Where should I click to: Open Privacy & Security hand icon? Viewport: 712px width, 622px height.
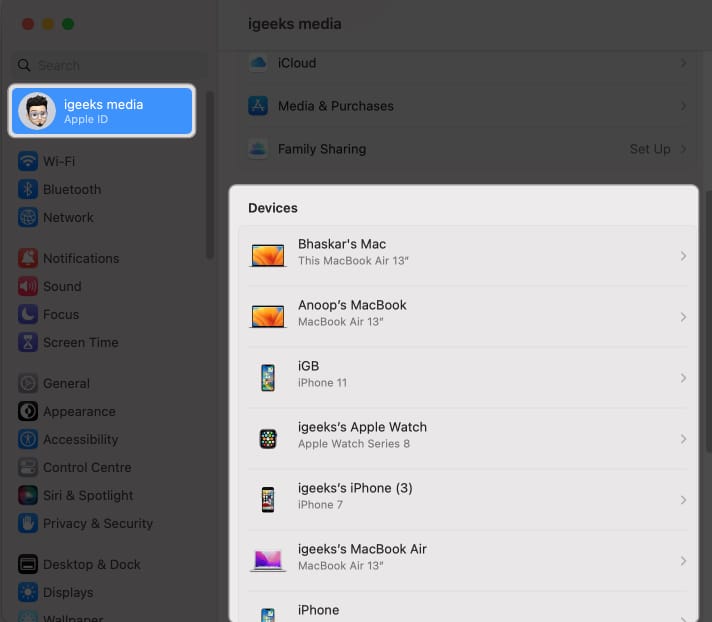[x=28, y=523]
